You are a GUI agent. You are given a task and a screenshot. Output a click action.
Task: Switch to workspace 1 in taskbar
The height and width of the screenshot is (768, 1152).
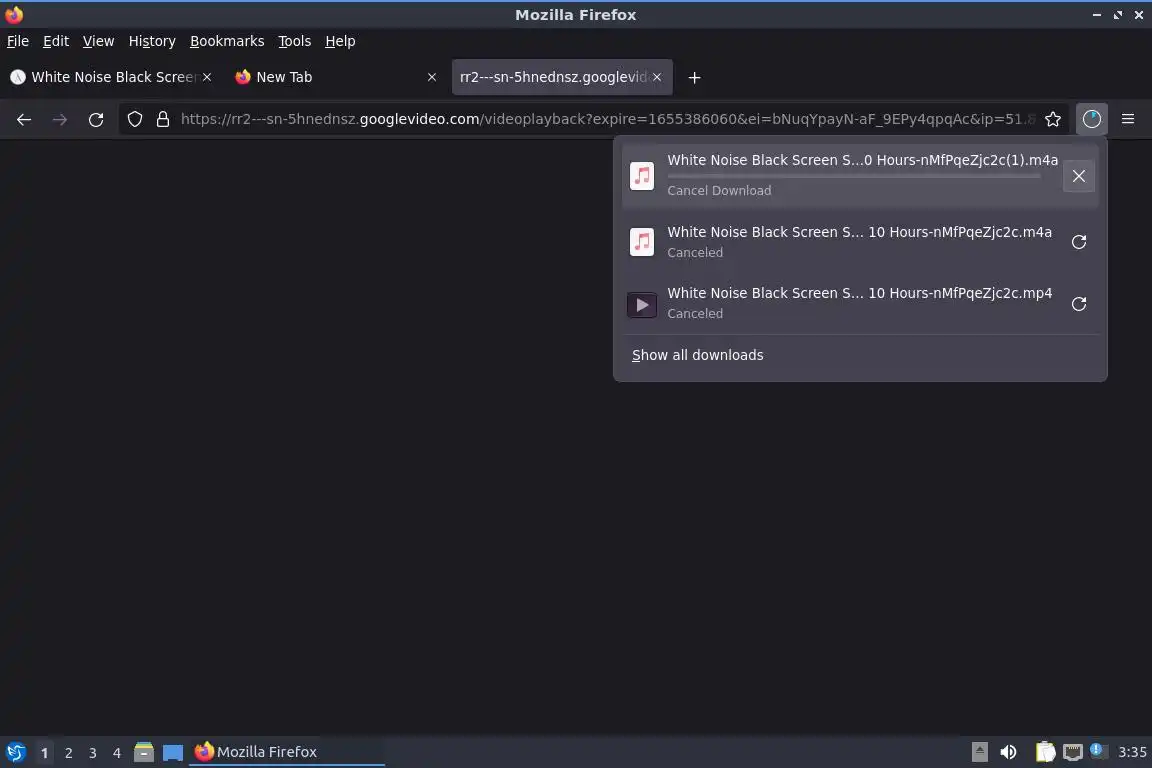(x=44, y=753)
